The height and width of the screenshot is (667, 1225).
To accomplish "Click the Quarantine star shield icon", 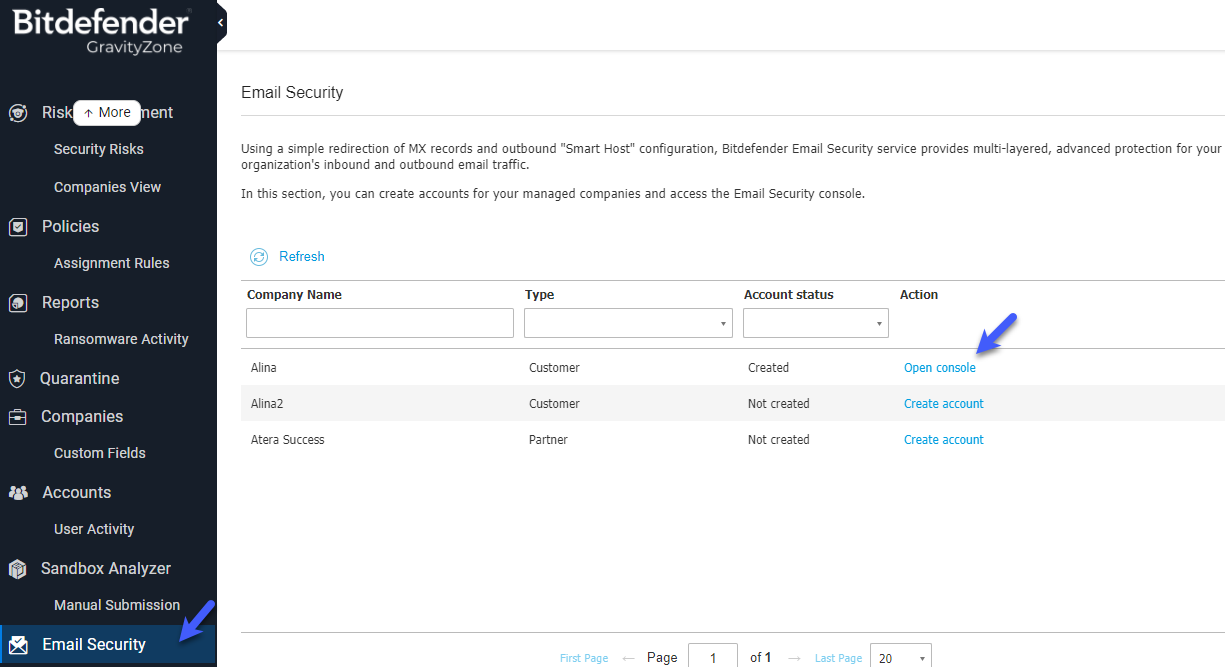I will tap(17, 379).
